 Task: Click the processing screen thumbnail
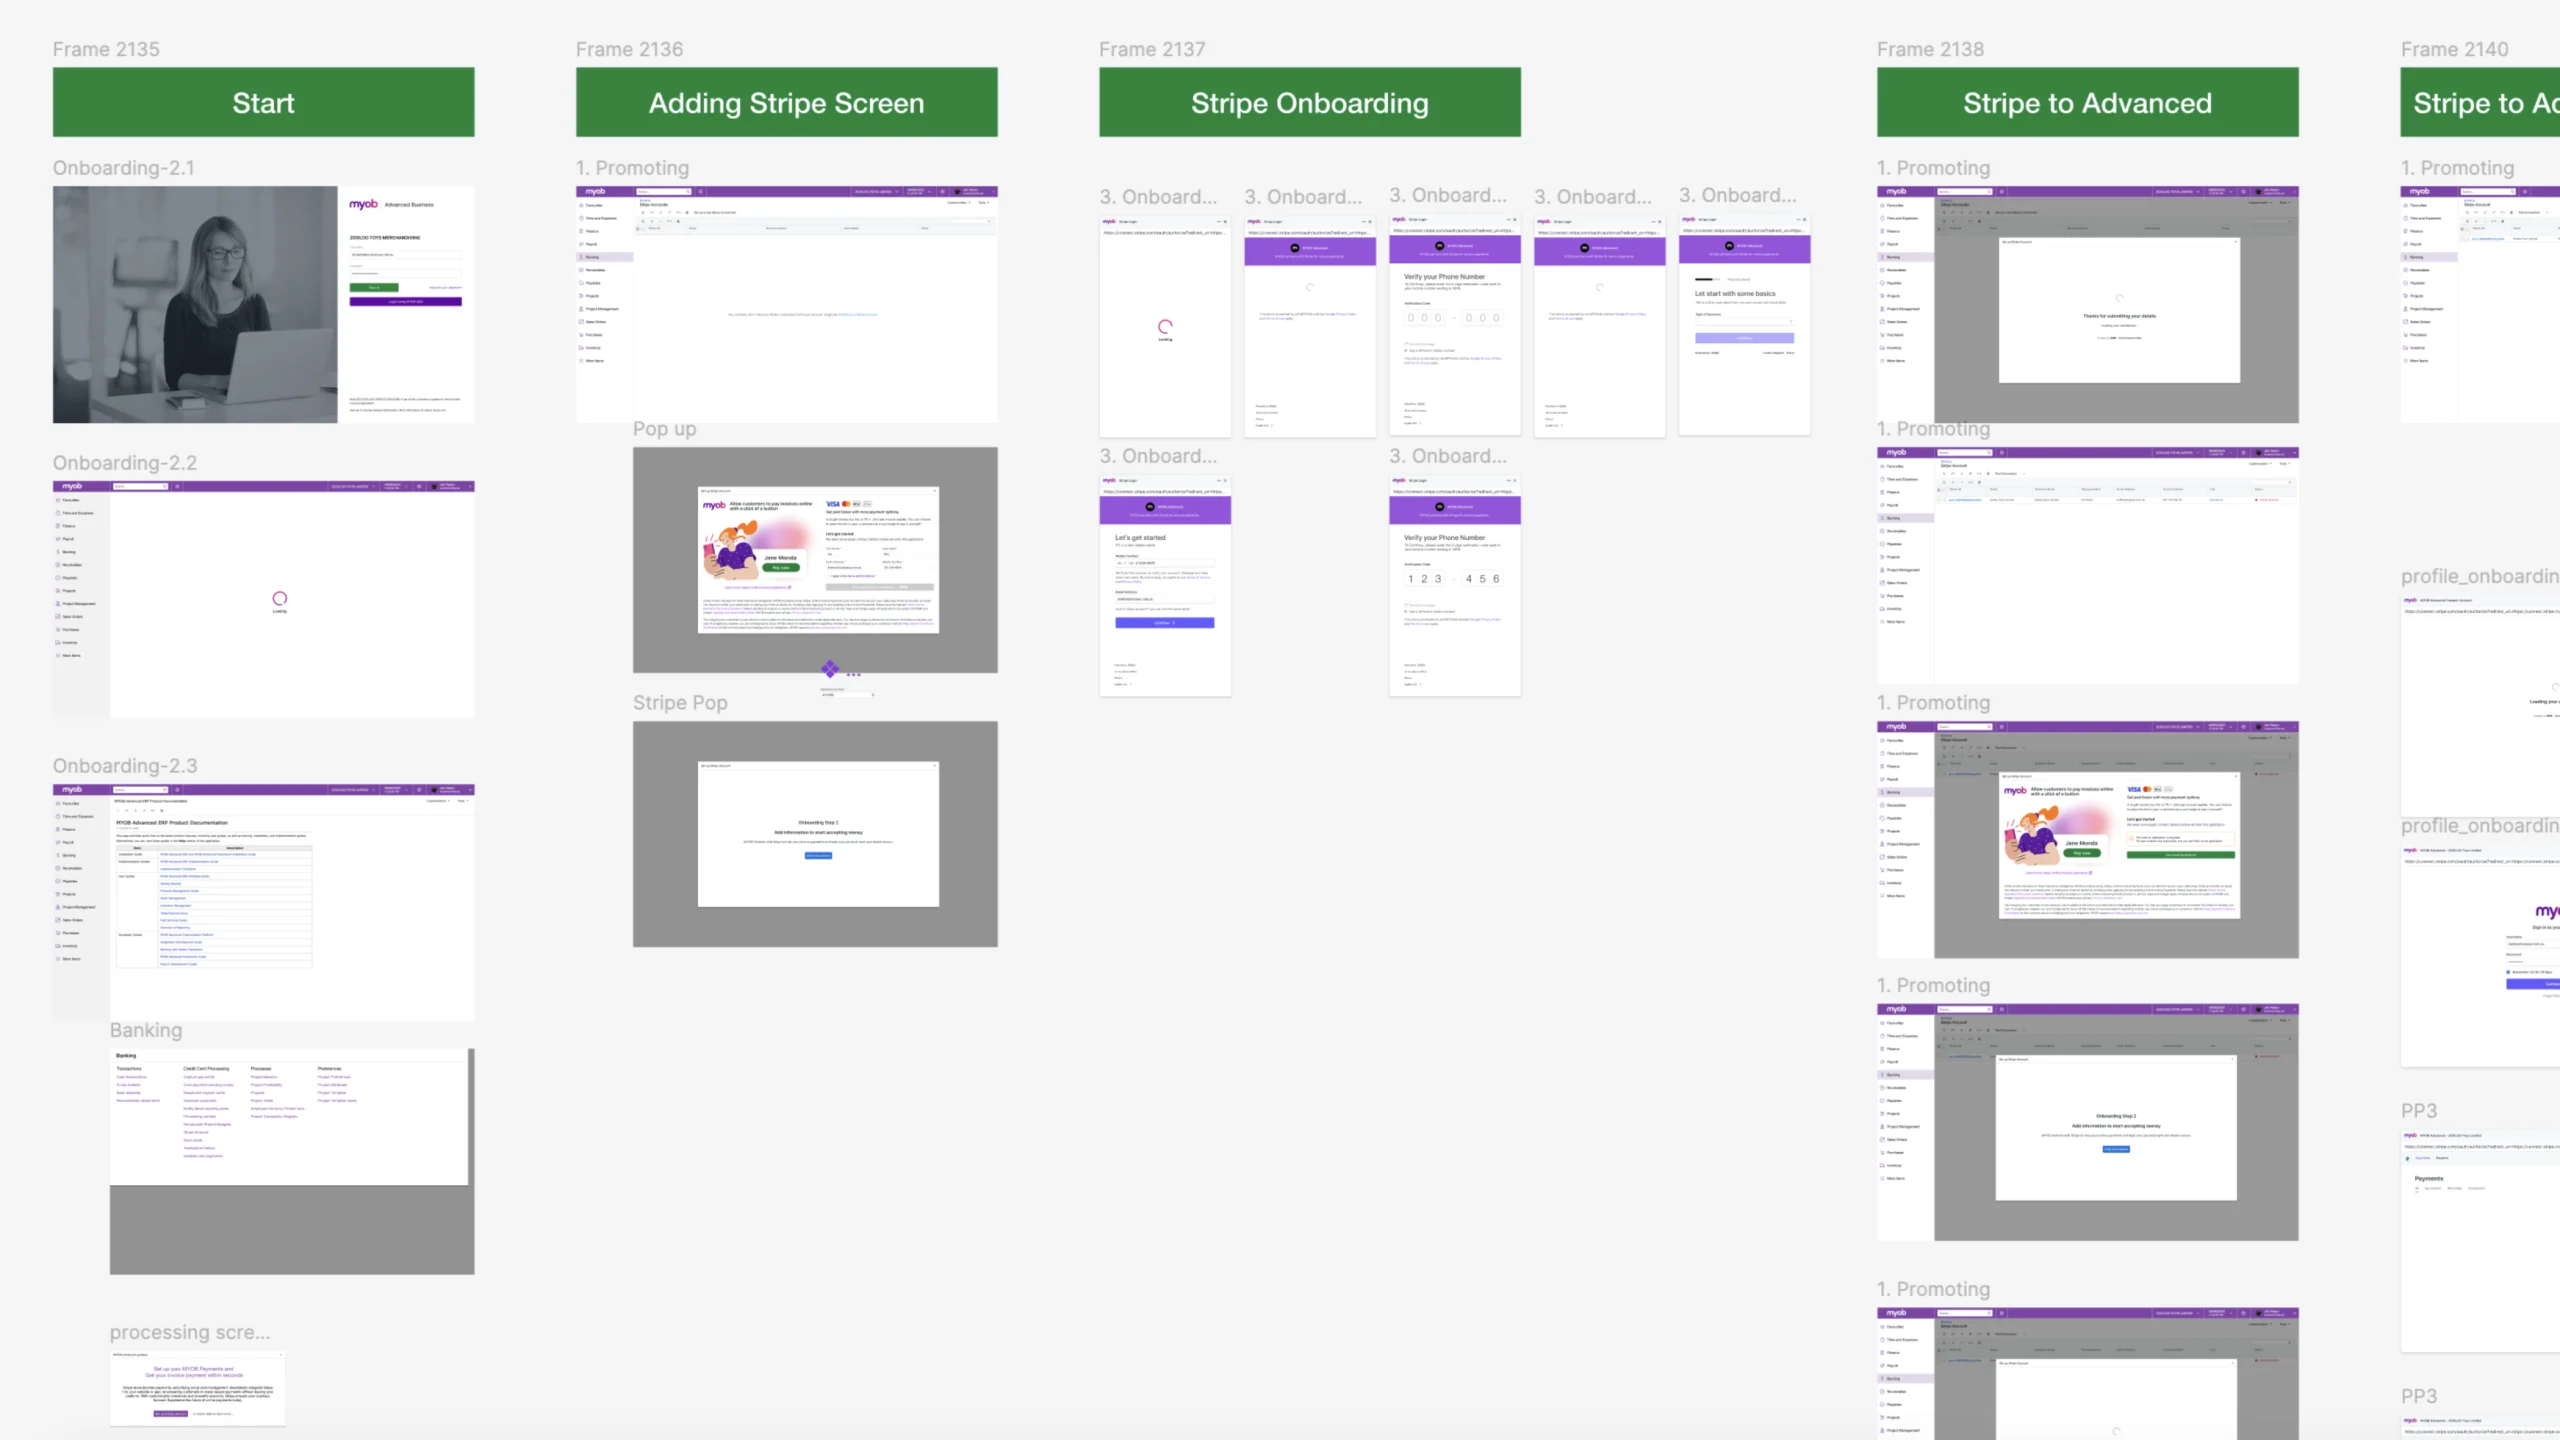click(197, 1388)
